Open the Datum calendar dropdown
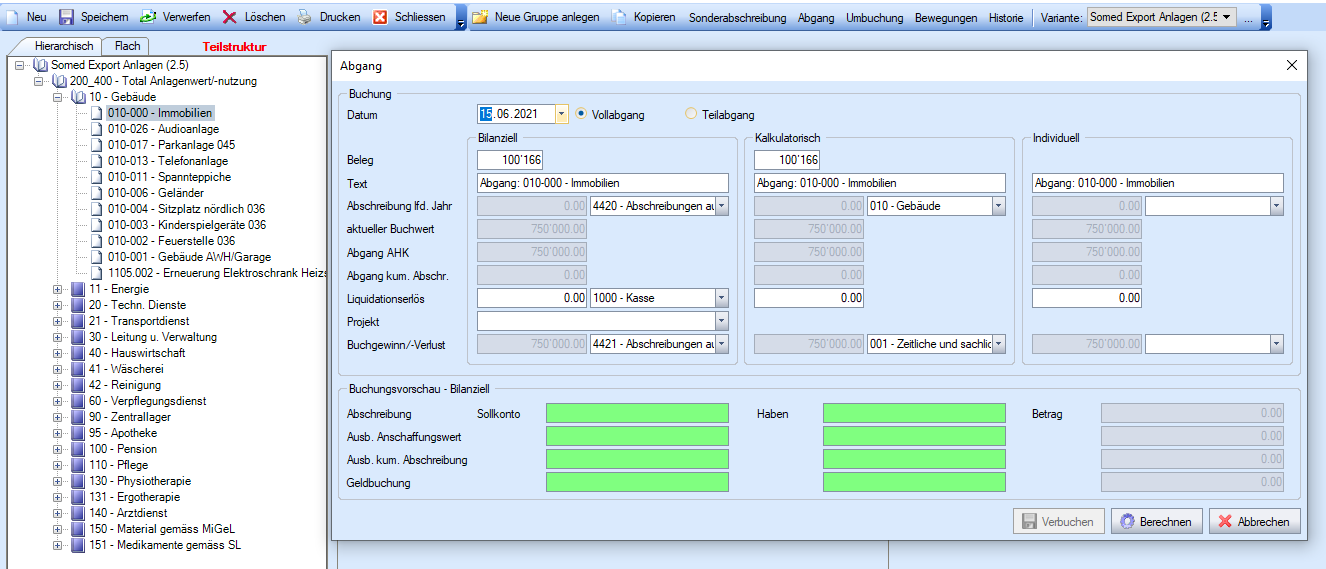Screen dimensions: 1326x569 pyautogui.click(x=561, y=114)
